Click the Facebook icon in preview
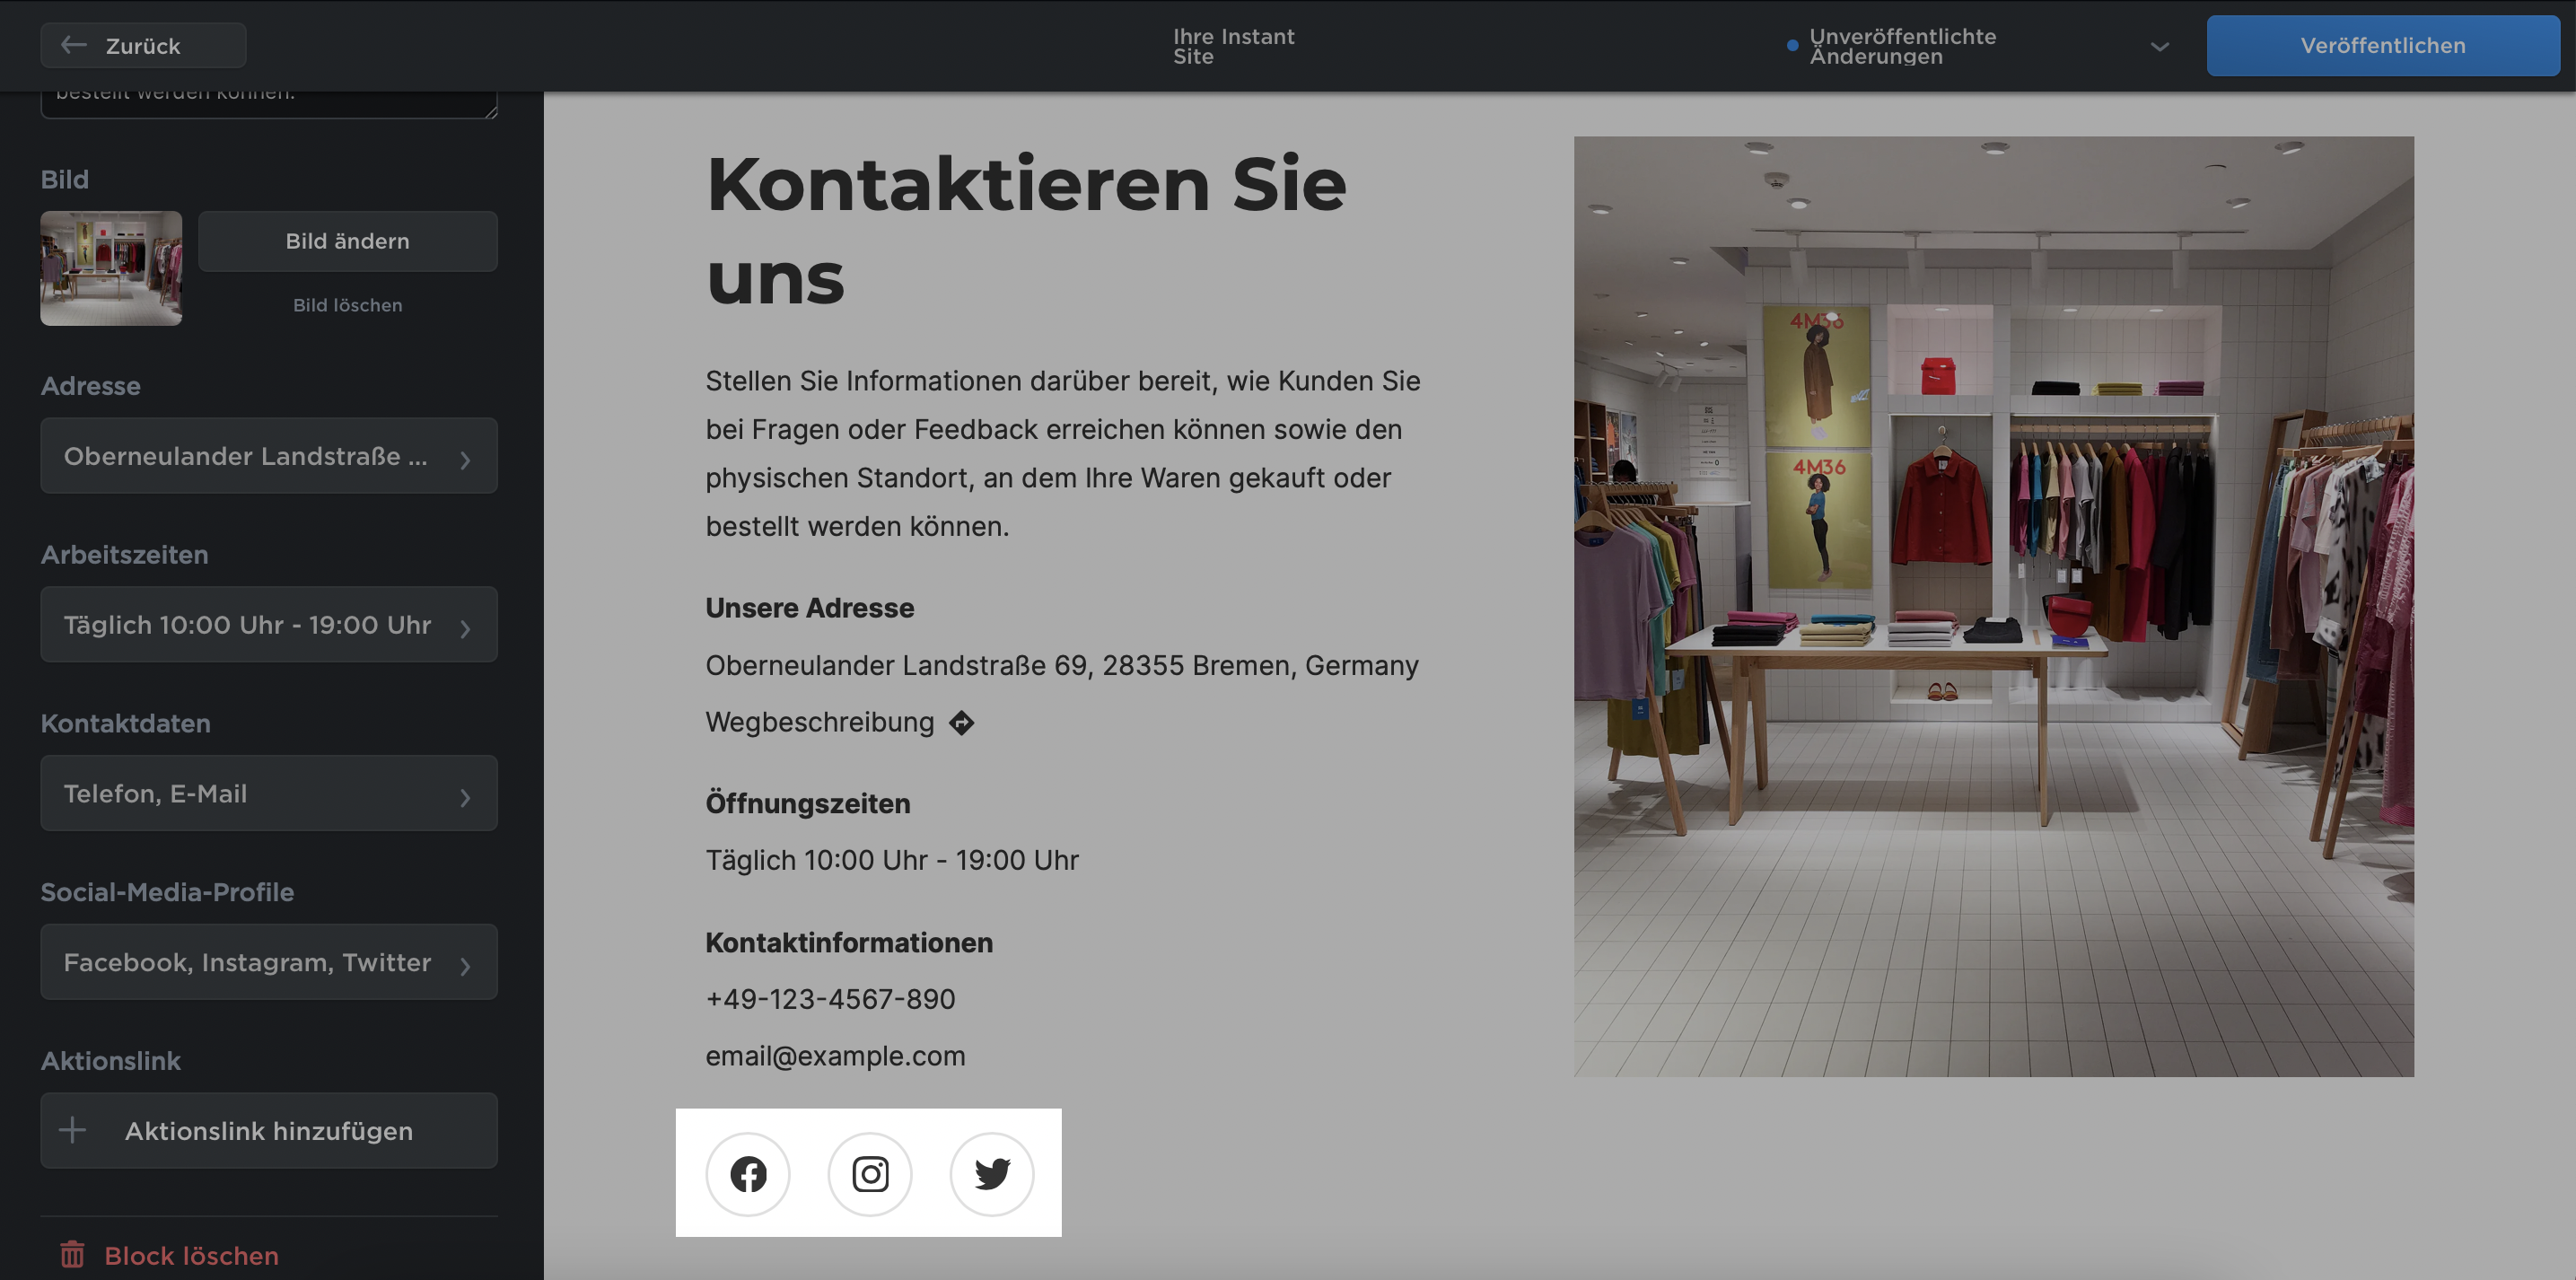Image resolution: width=2576 pixels, height=1280 pixels. tap(747, 1173)
